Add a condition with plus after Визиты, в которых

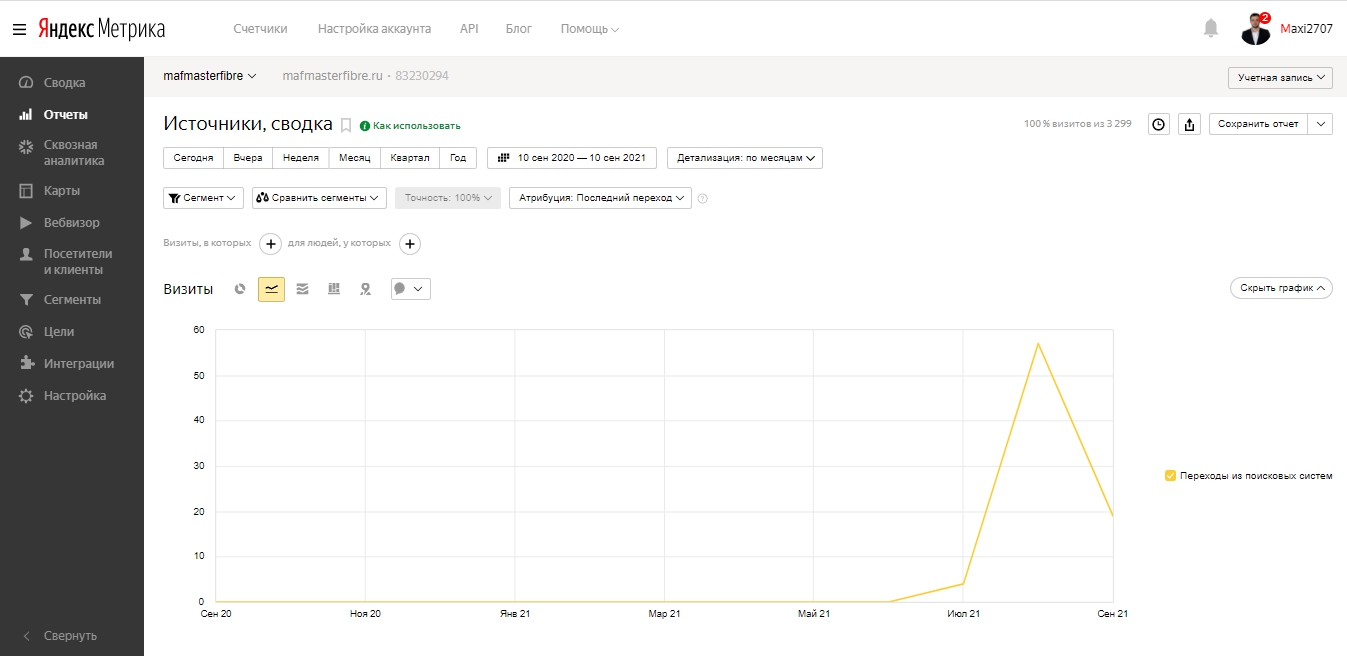coord(270,243)
